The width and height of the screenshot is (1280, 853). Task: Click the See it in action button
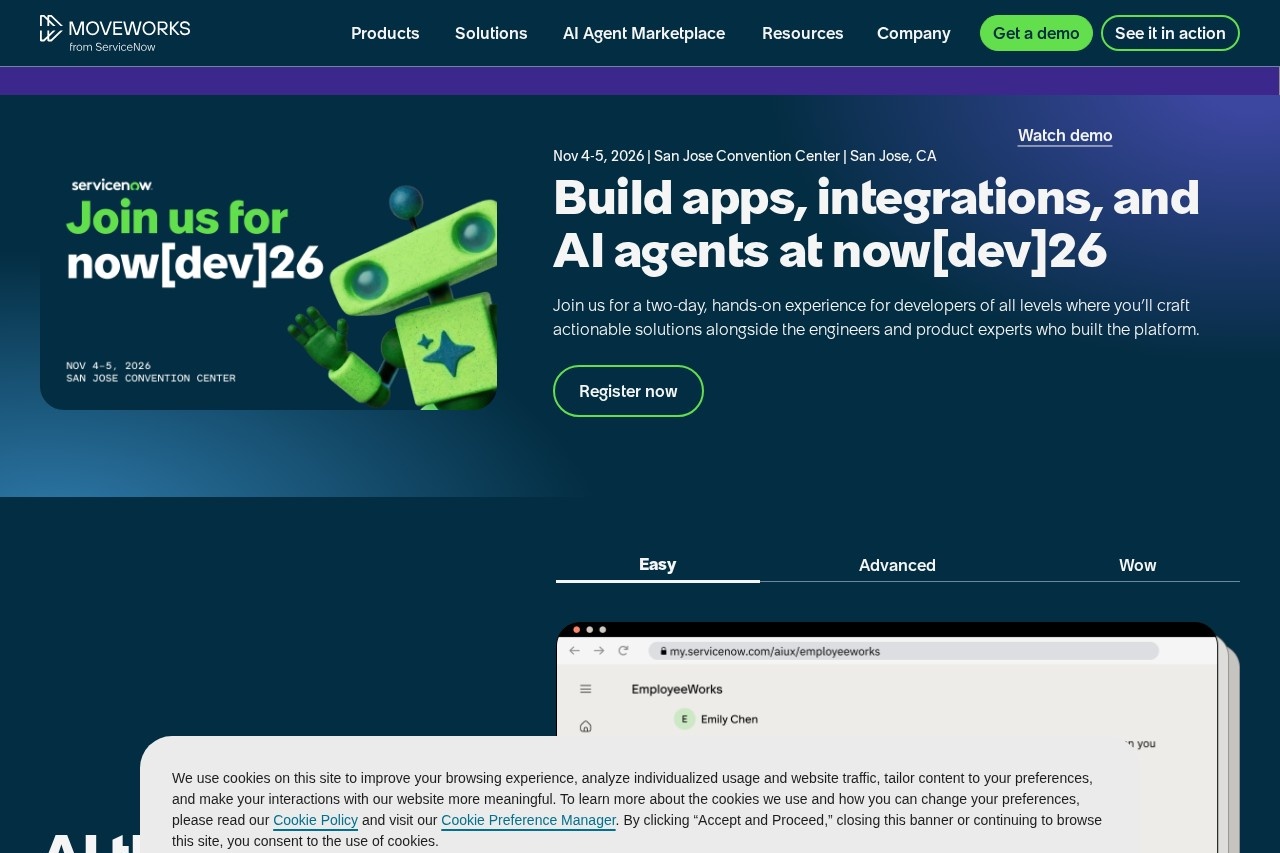pyautogui.click(x=1170, y=33)
